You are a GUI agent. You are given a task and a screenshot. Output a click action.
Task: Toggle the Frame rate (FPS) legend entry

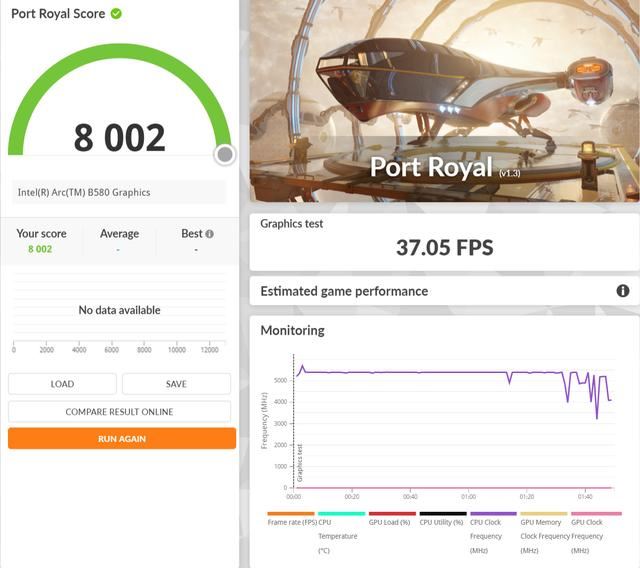pyautogui.click(x=291, y=519)
